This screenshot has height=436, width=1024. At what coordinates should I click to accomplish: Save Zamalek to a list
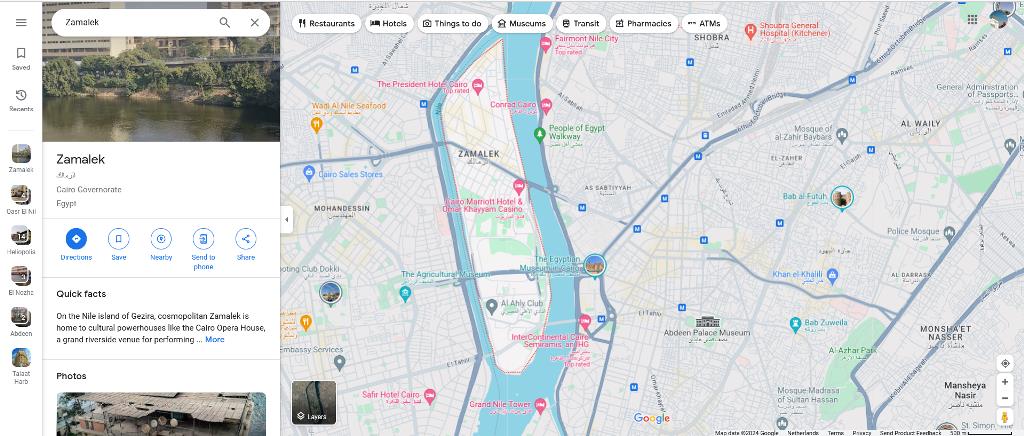119,245
